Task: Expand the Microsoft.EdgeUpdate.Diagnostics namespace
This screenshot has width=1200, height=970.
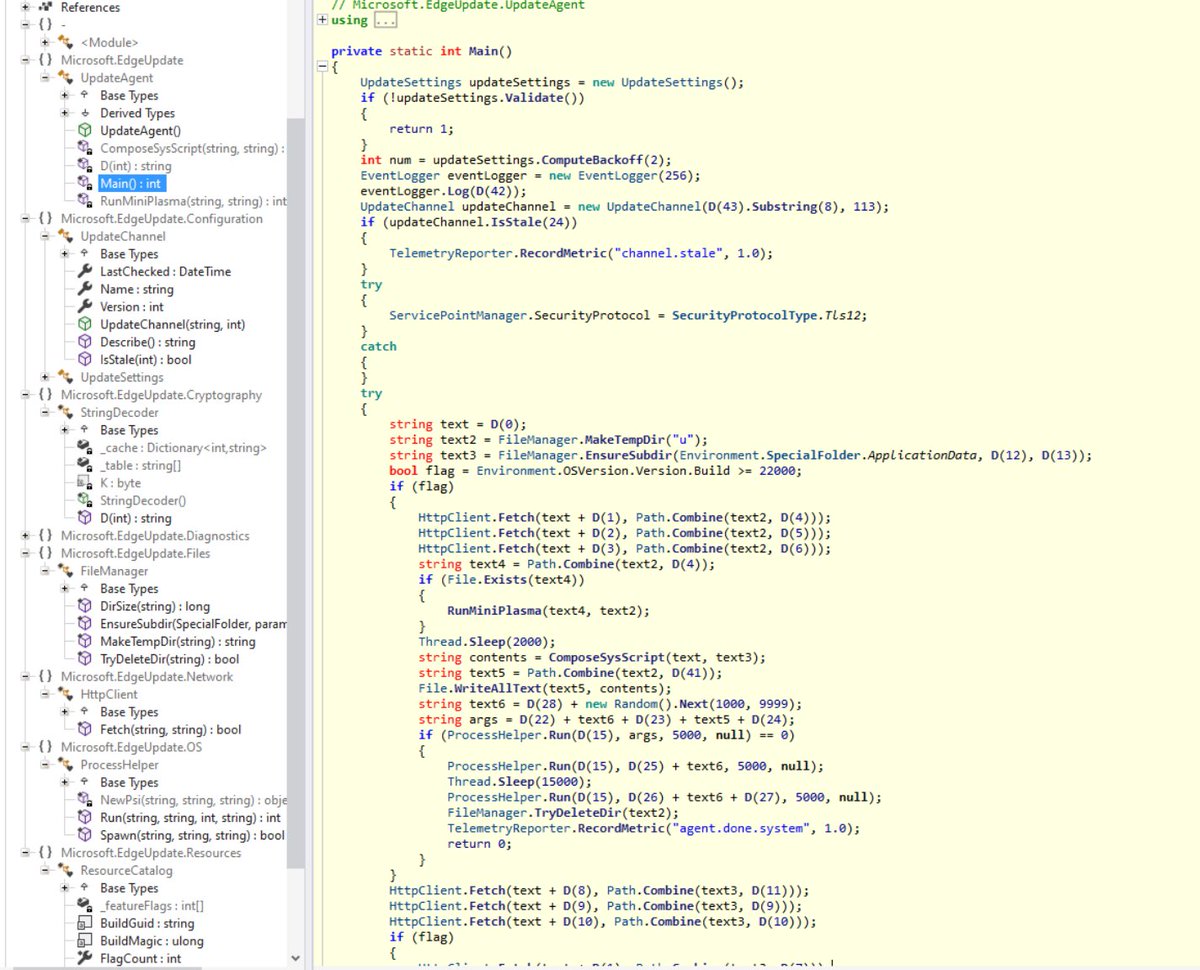Action: pos(26,536)
